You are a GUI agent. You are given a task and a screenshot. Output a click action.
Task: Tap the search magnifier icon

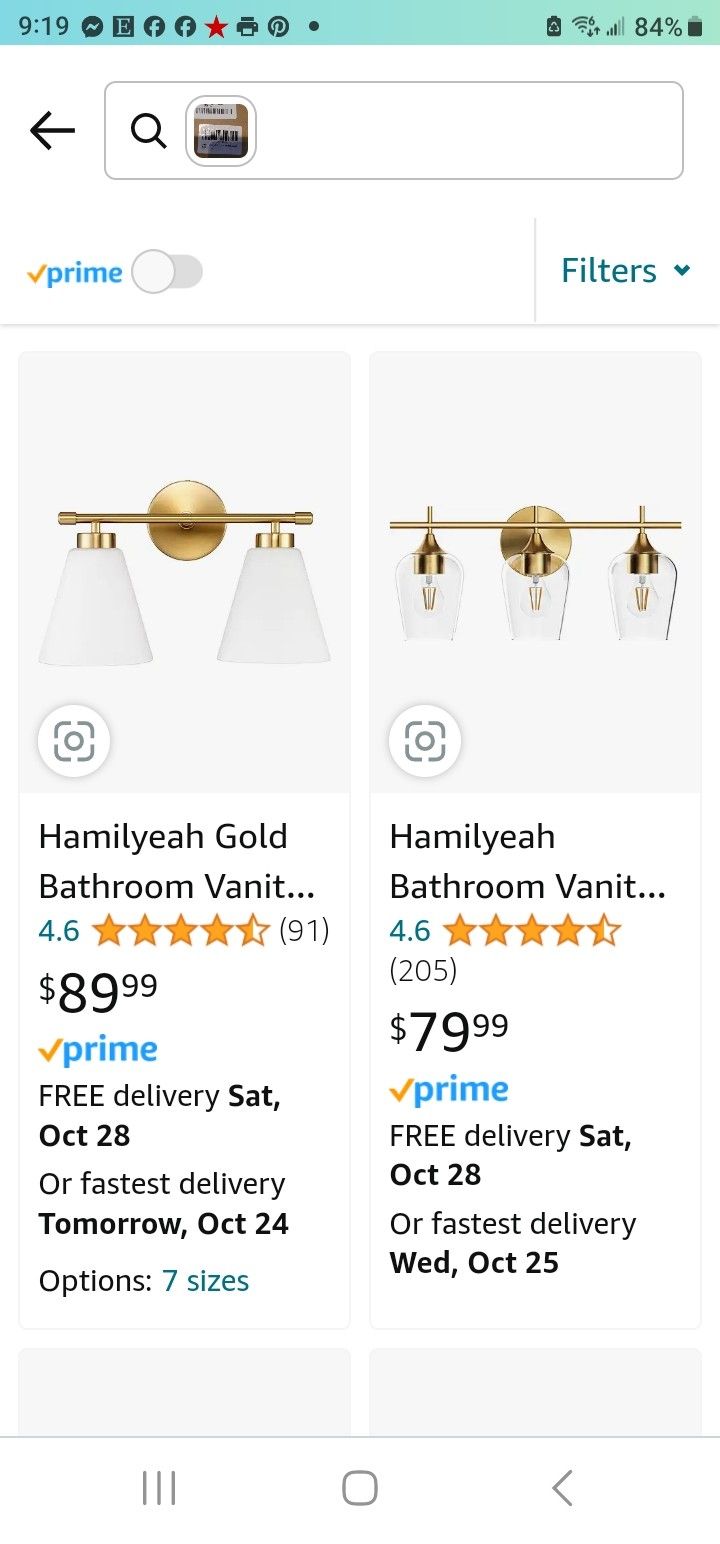tap(148, 130)
